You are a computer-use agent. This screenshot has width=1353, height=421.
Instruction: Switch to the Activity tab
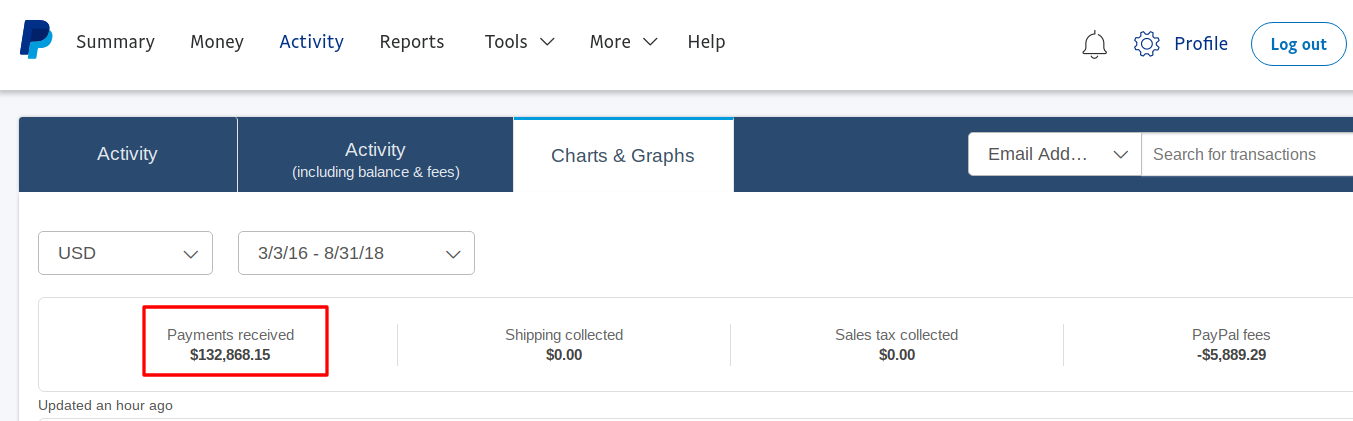pyautogui.click(x=127, y=154)
